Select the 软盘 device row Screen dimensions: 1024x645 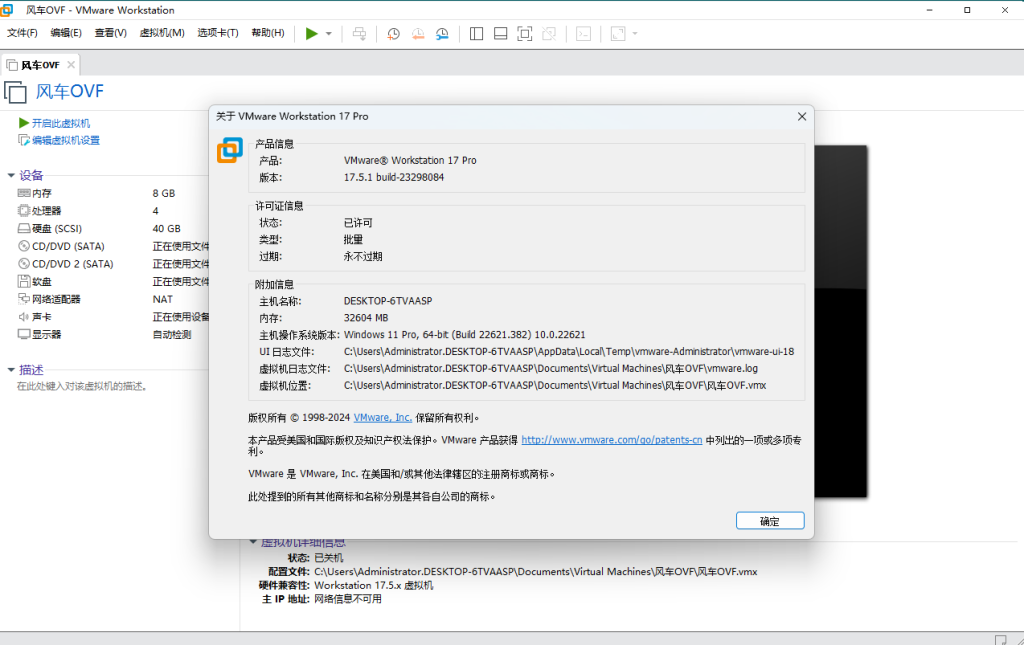pos(112,281)
